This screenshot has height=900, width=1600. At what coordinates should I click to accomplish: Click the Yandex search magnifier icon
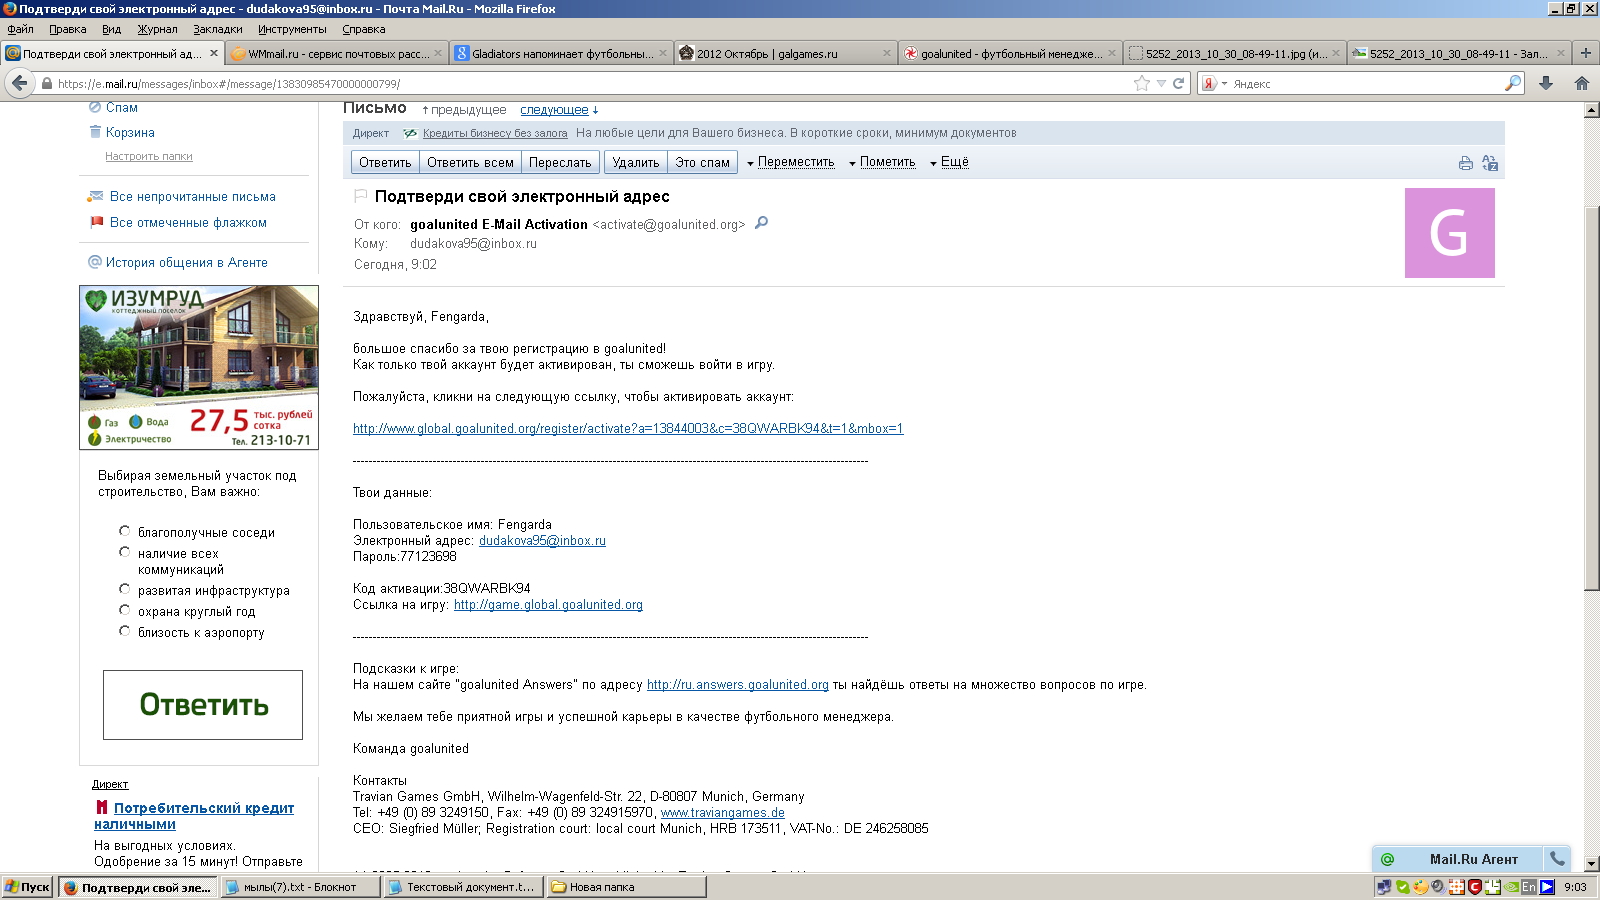tap(1513, 84)
